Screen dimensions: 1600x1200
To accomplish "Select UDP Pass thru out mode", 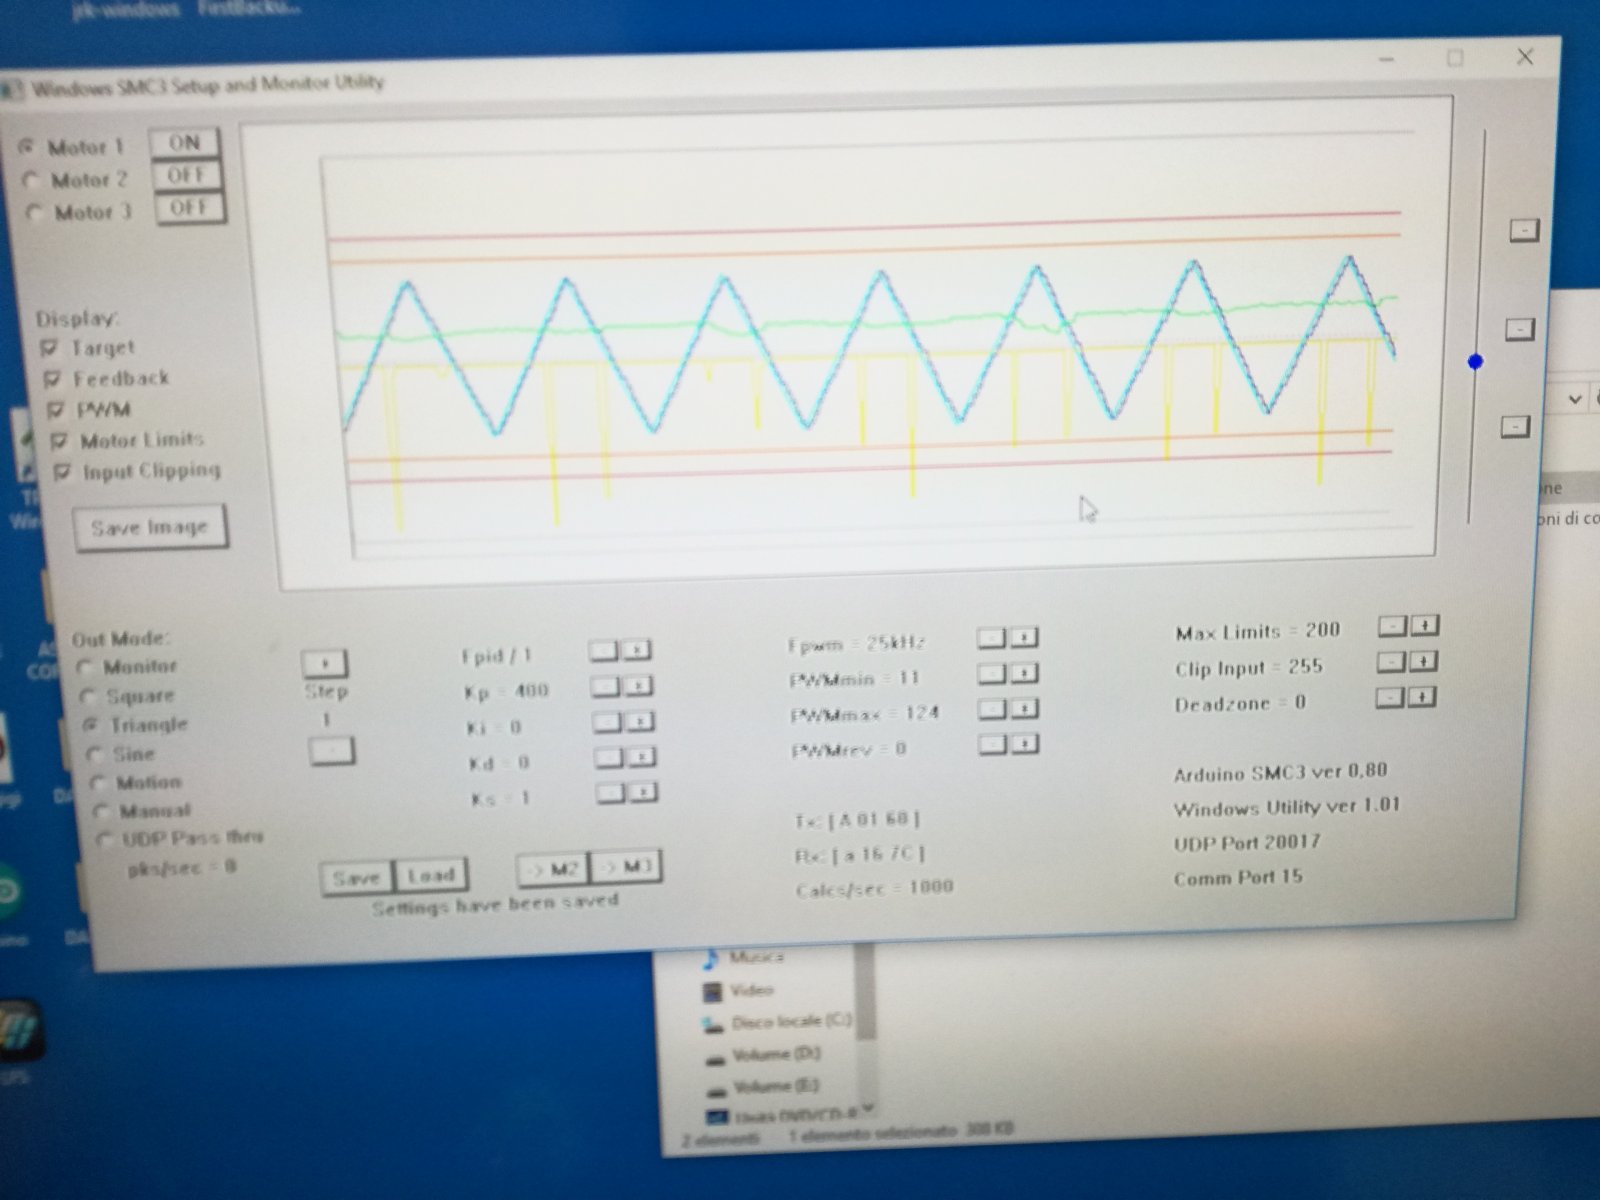I will click(x=104, y=839).
